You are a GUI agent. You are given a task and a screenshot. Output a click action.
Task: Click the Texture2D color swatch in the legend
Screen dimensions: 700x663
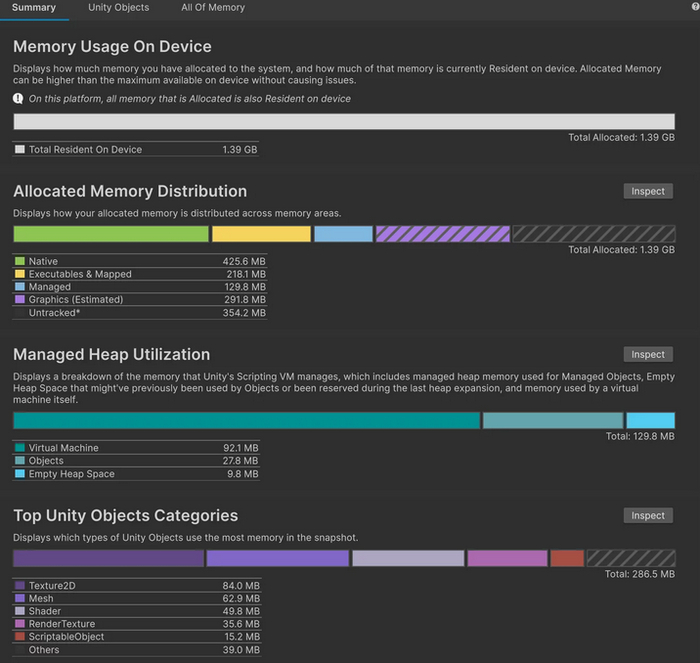(20, 586)
